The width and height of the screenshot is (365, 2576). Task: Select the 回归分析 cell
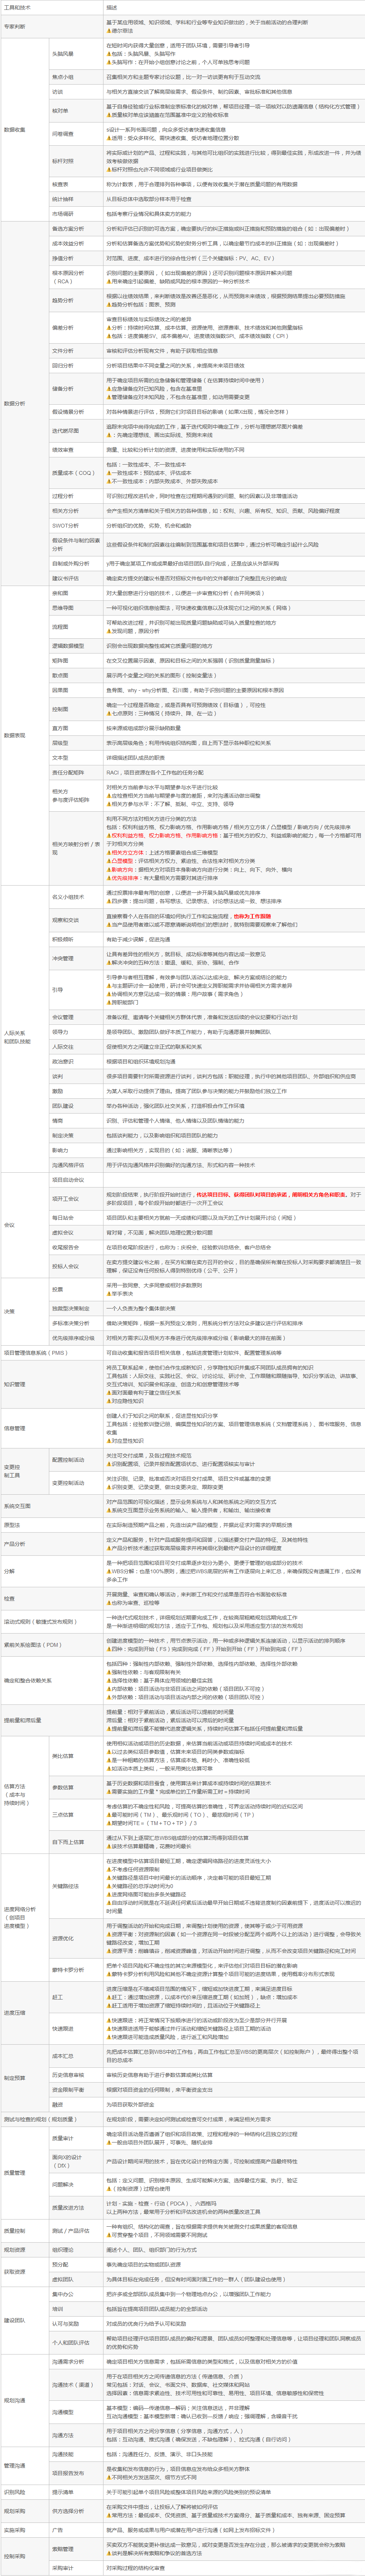click(76, 366)
